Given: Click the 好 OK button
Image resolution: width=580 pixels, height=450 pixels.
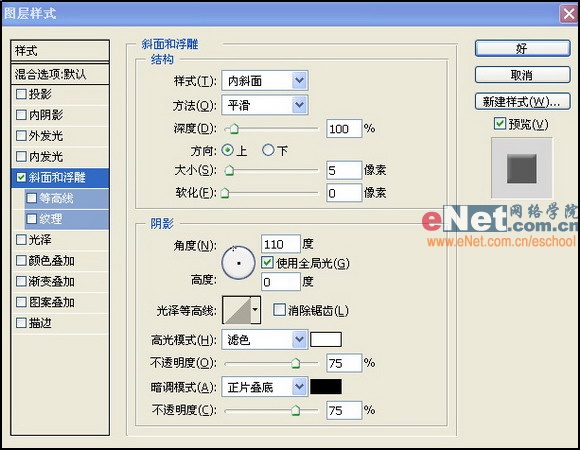Looking at the screenshot, I should click(x=522, y=48).
